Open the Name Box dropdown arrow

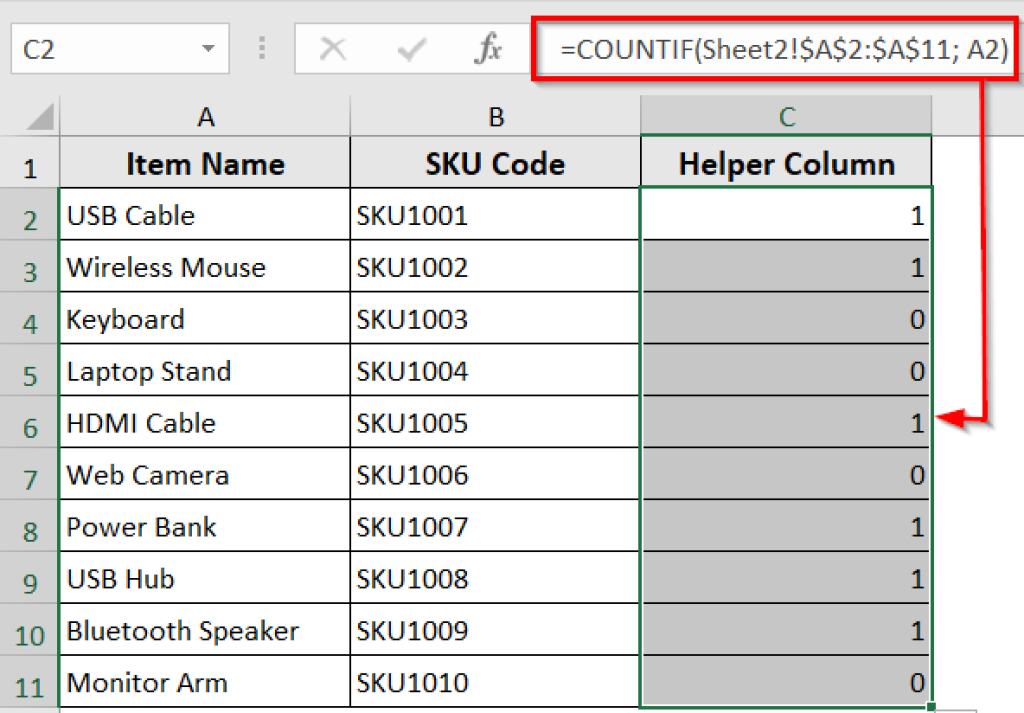pyautogui.click(x=208, y=48)
